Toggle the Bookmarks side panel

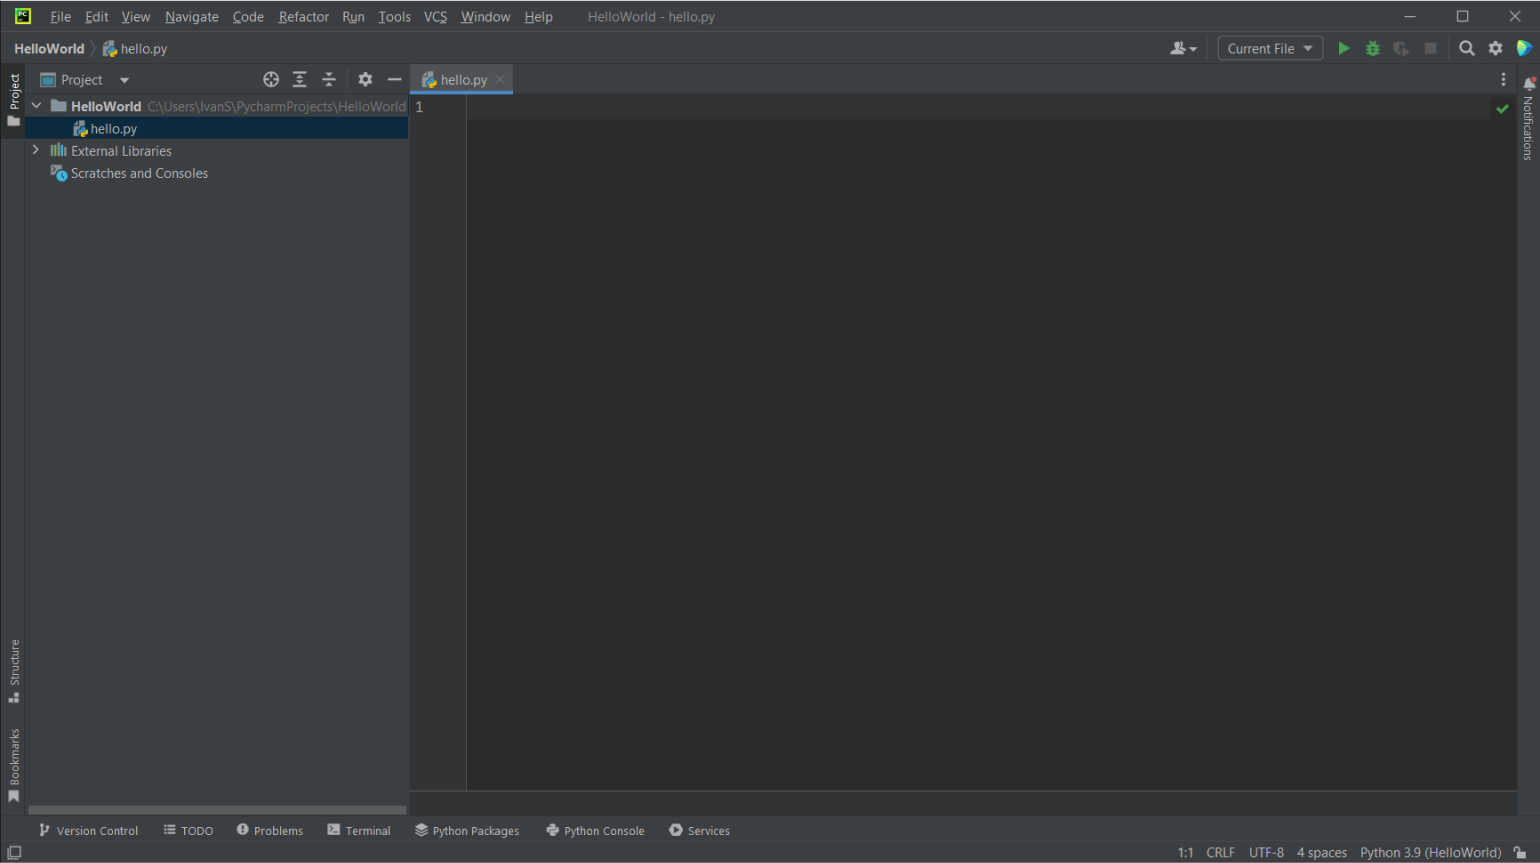[14, 765]
